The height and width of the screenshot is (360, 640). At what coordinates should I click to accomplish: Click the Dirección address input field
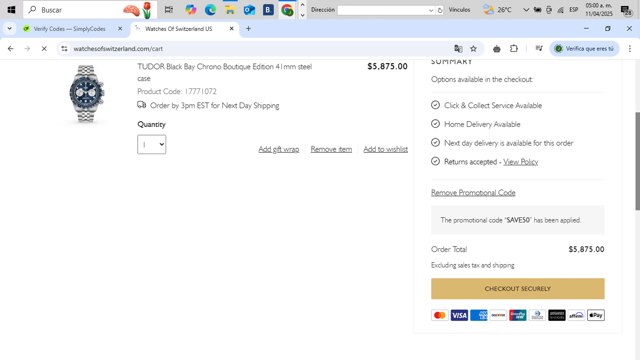click(383, 10)
